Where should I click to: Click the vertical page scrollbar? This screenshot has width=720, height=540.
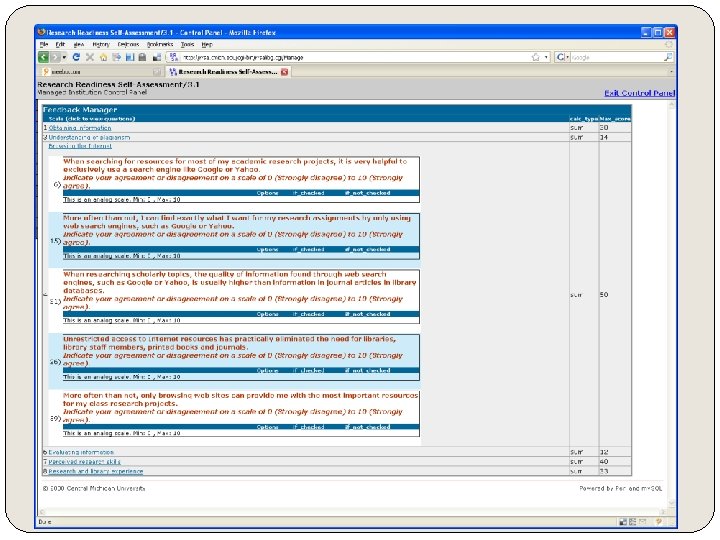pos(671,304)
